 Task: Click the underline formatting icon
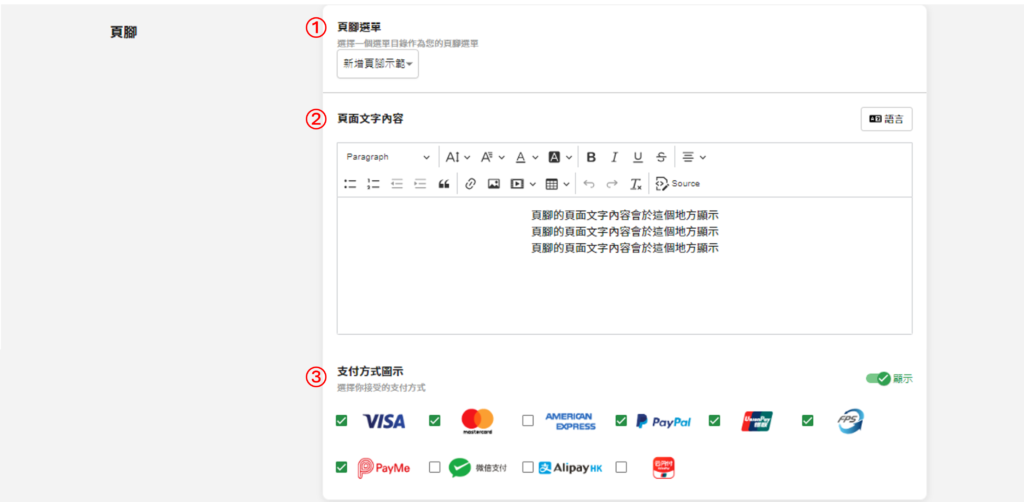pyautogui.click(x=637, y=157)
